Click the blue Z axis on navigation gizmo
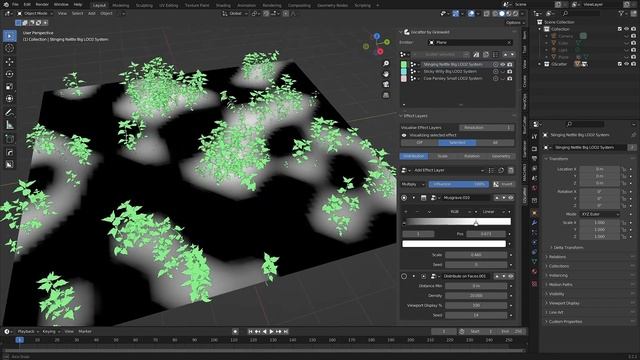640x360 pixels. (x=377, y=37)
